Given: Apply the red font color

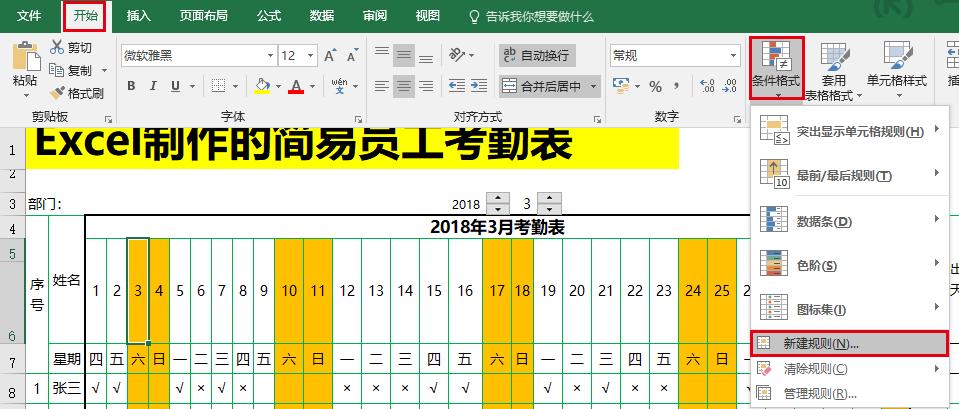Looking at the screenshot, I should pos(296,86).
